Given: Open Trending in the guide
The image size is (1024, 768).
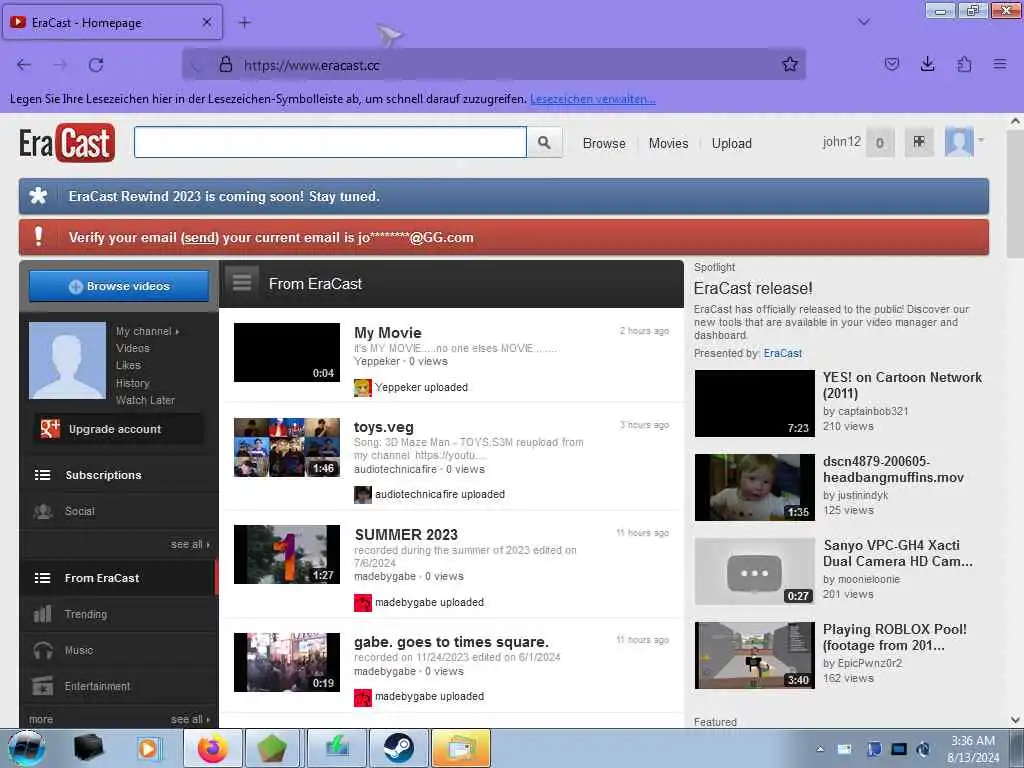Looking at the screenshot, I should click(118, 614).
